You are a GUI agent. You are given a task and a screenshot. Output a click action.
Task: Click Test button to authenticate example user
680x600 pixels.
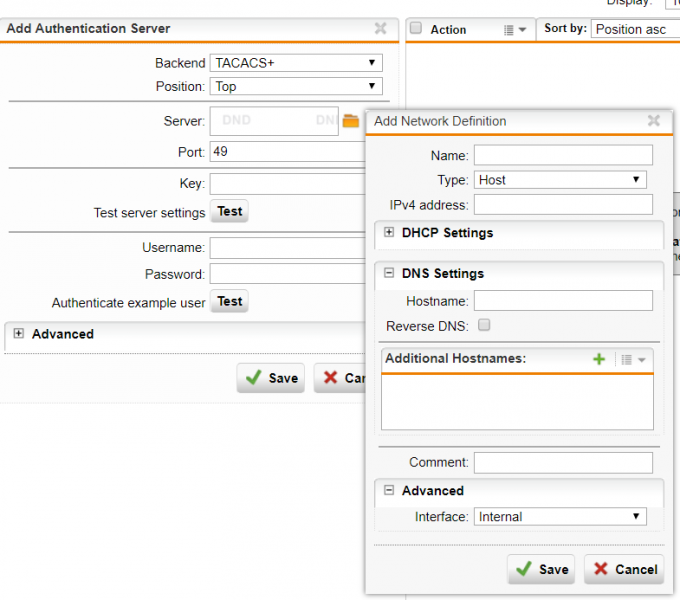[x=229, y=301]
